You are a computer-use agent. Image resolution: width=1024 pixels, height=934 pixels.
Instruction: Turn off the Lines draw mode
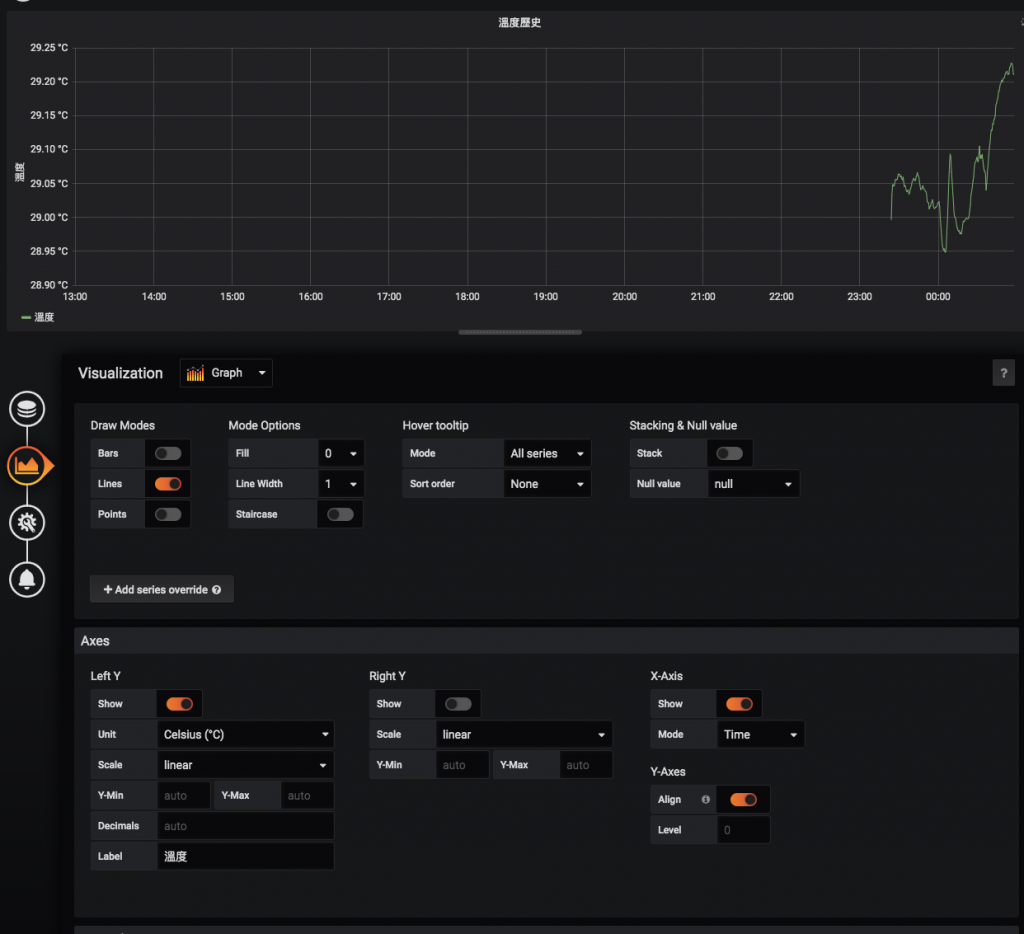coord(168,484)
